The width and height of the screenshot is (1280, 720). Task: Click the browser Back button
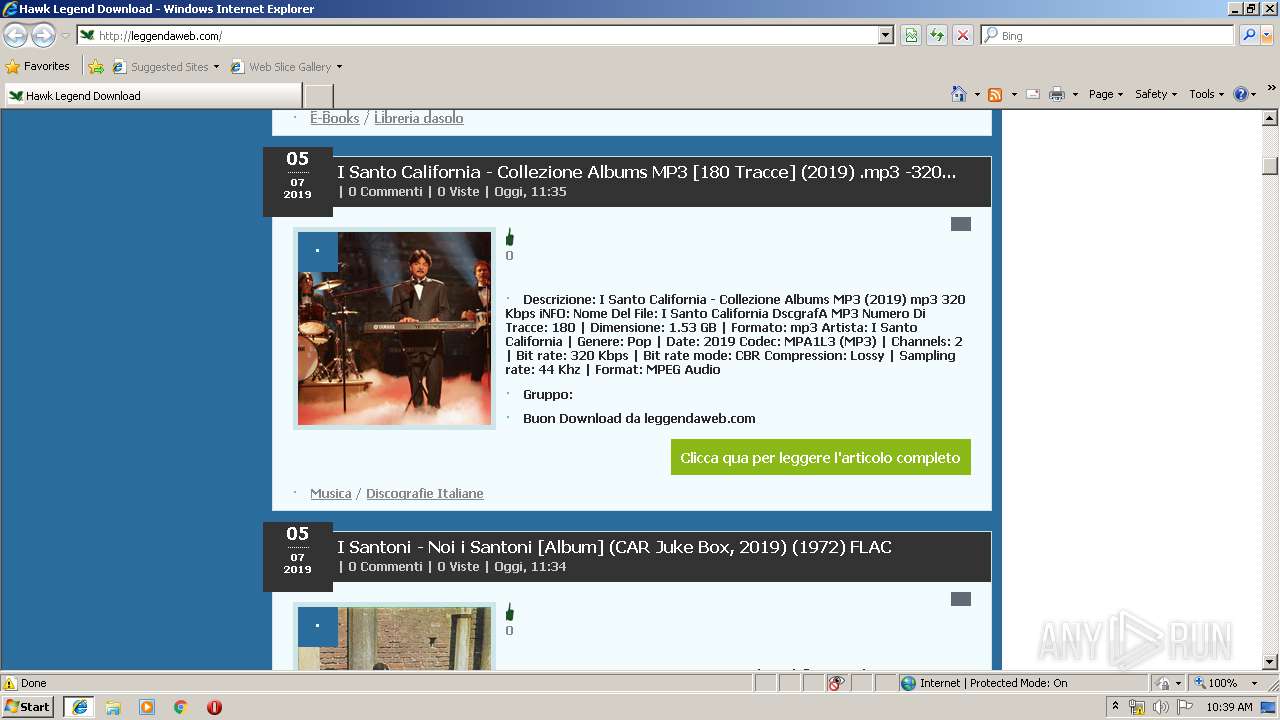coord(16,36)
